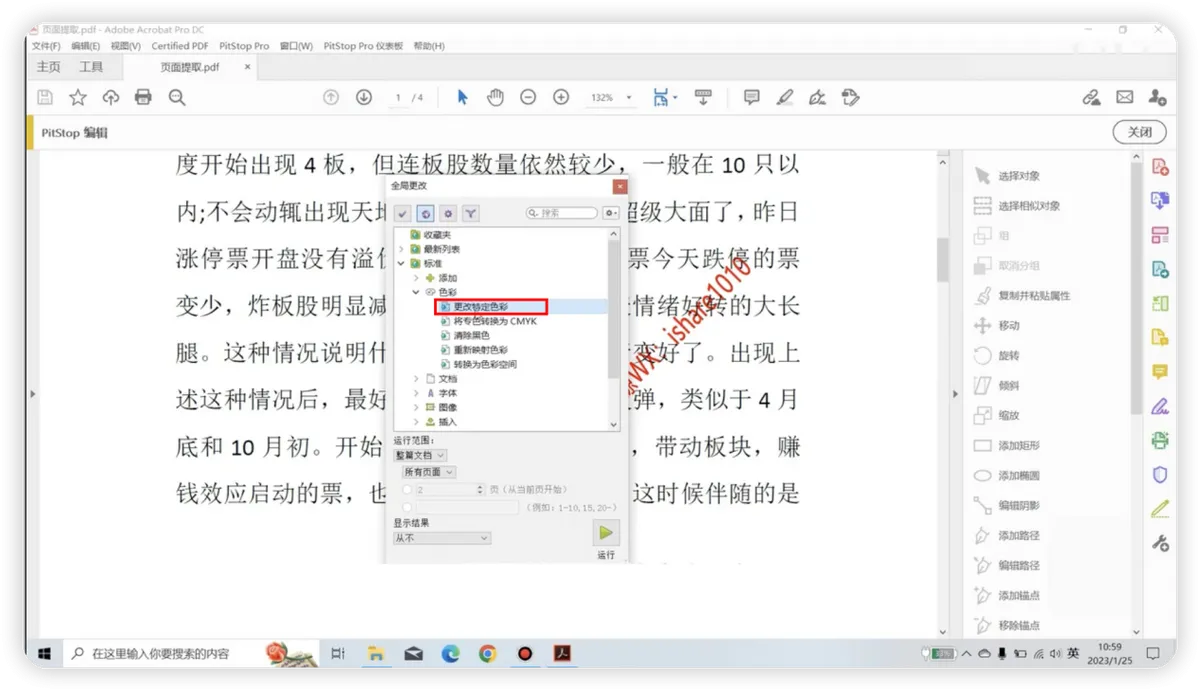The height and width of the screenshot is (691, 1200).
Task: Expand the 字体 tree node
Action: (x=416, y=393)
